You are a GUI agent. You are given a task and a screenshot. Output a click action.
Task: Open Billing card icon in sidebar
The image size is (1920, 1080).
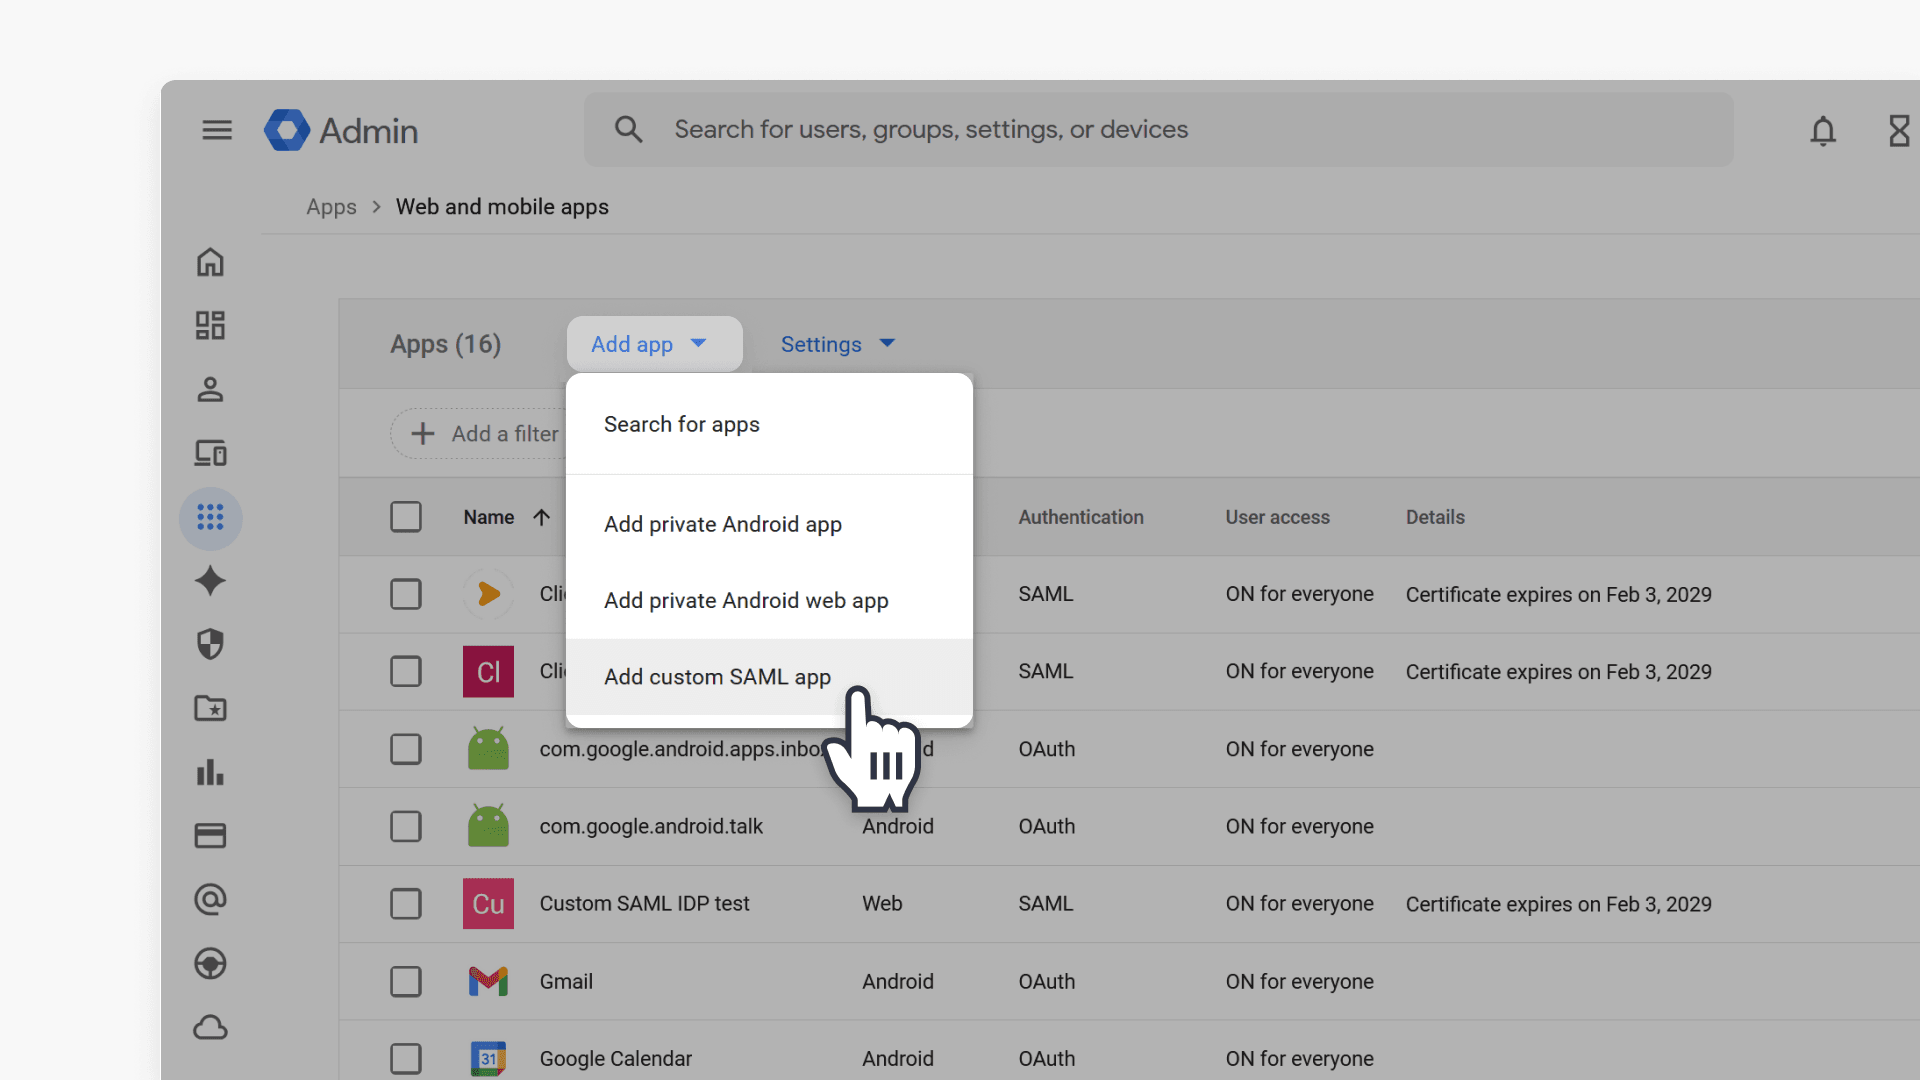point(210,836)
